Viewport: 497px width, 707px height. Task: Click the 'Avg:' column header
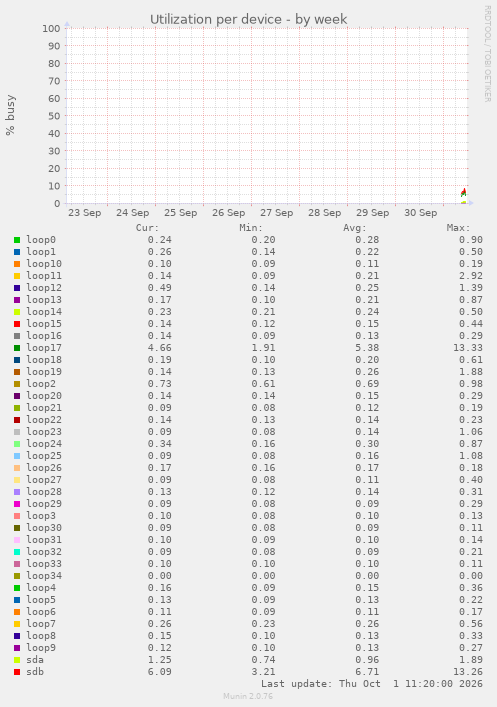click(355, 228)
